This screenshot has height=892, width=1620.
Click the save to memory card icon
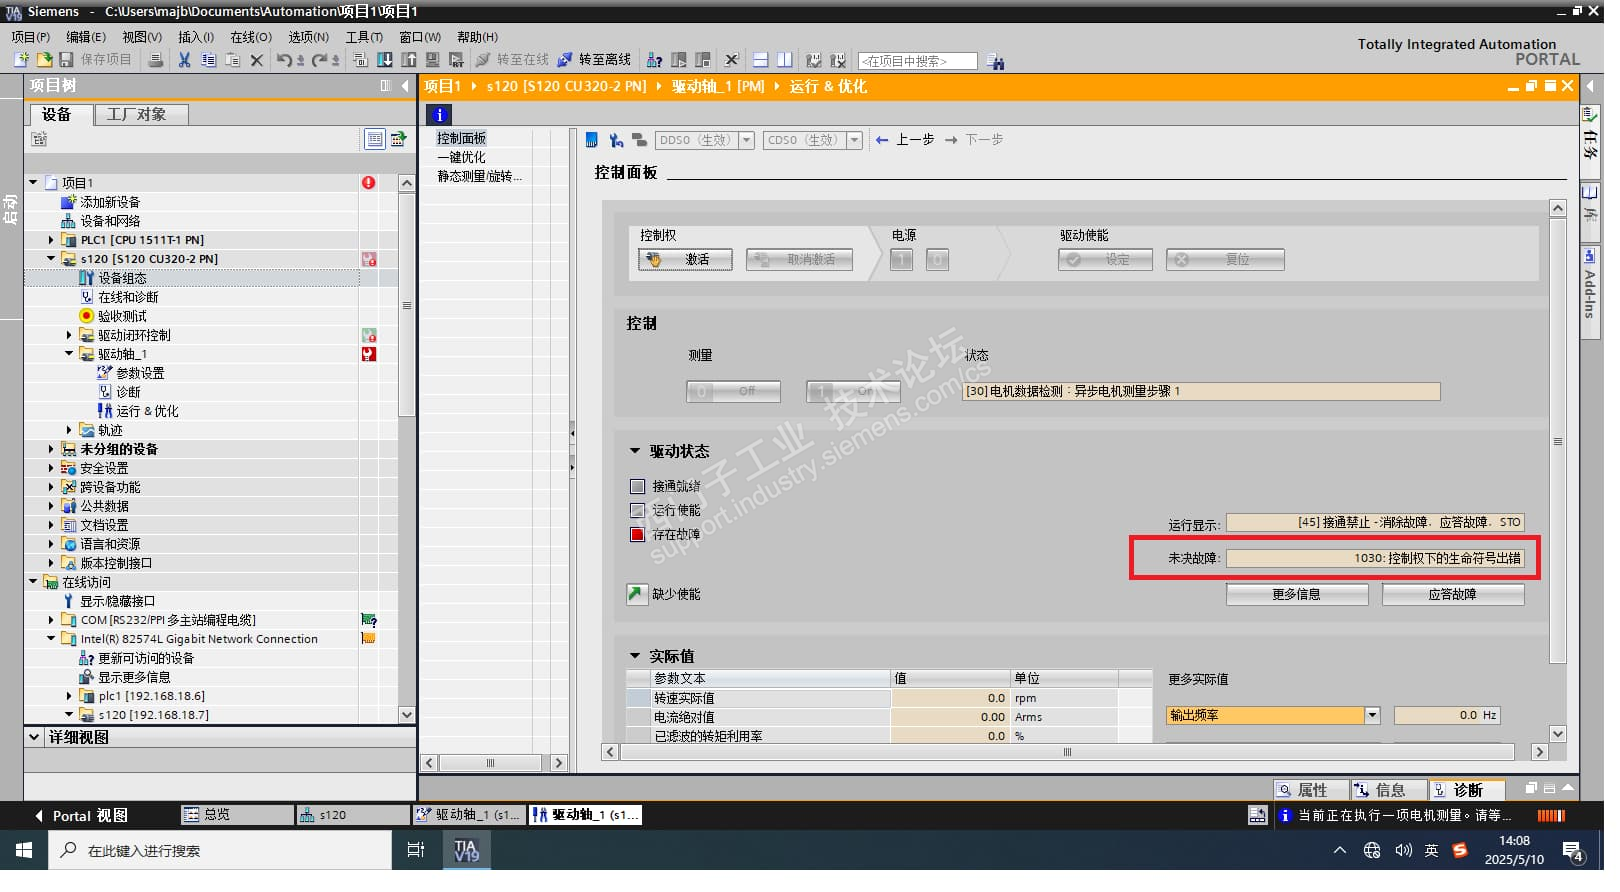coord(591,140)
